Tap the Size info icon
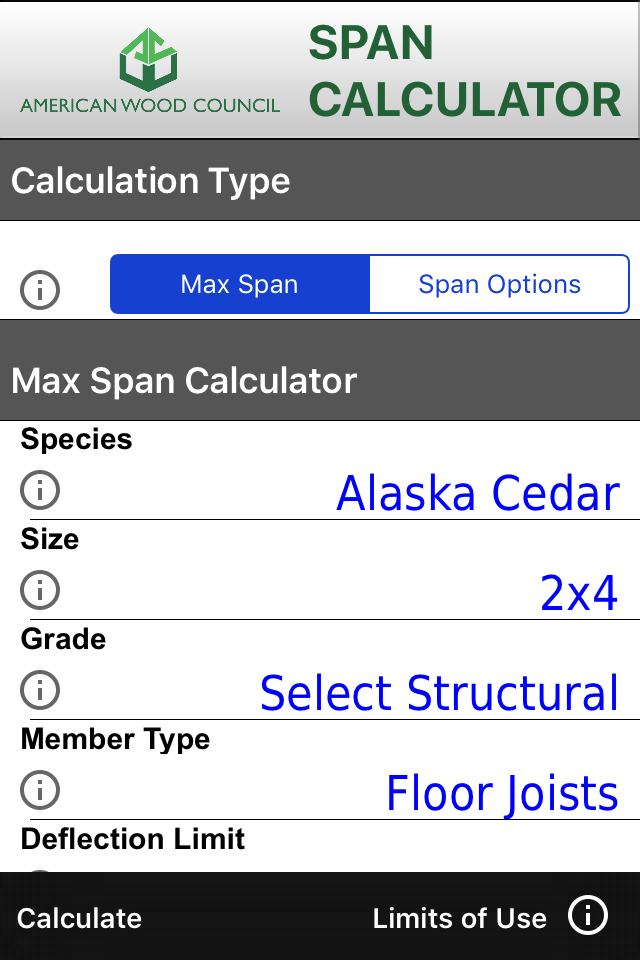 click(40, 590)
